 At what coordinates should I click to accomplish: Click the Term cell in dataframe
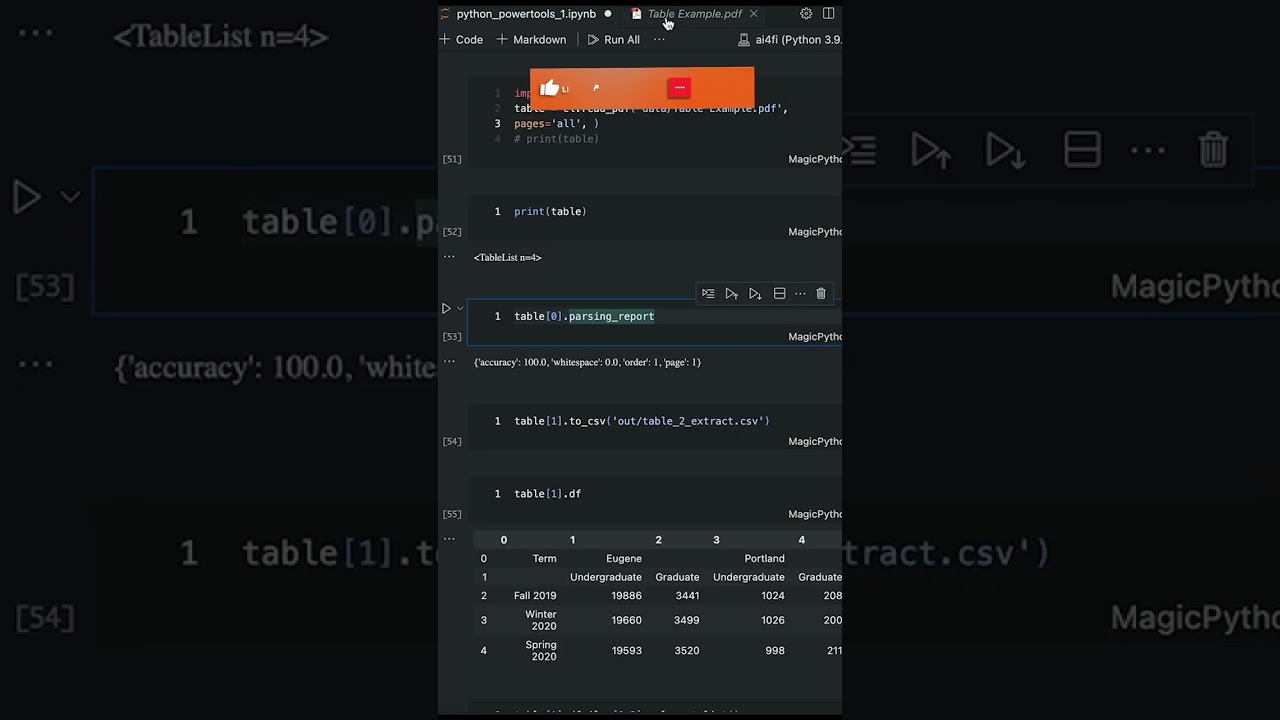[x=544, y=559]
